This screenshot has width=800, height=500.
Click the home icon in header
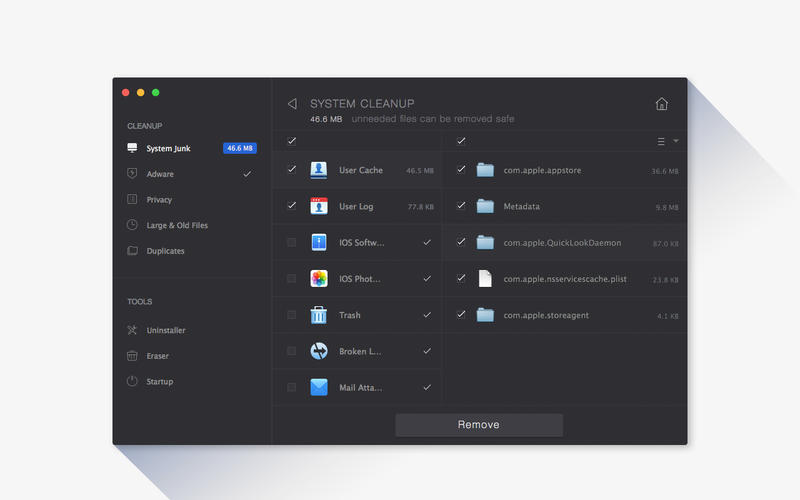661,104
